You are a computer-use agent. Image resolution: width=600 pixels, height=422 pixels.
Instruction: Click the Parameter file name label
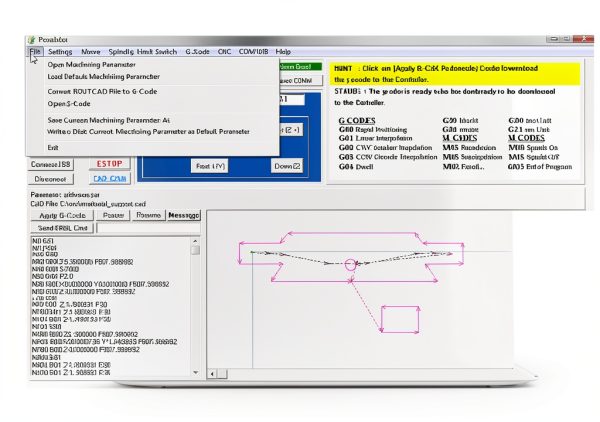pyautogui.click(x=65, y=195)
